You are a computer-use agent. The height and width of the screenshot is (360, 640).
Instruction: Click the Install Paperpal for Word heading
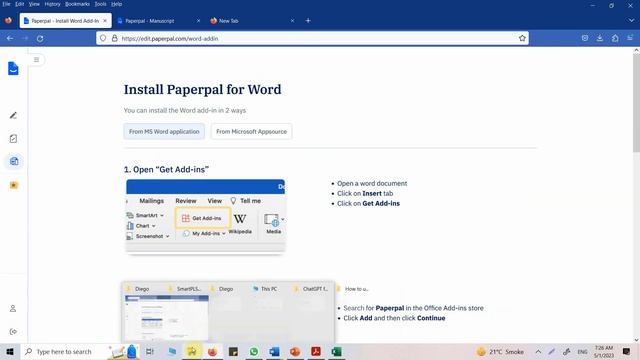point(202,89)
